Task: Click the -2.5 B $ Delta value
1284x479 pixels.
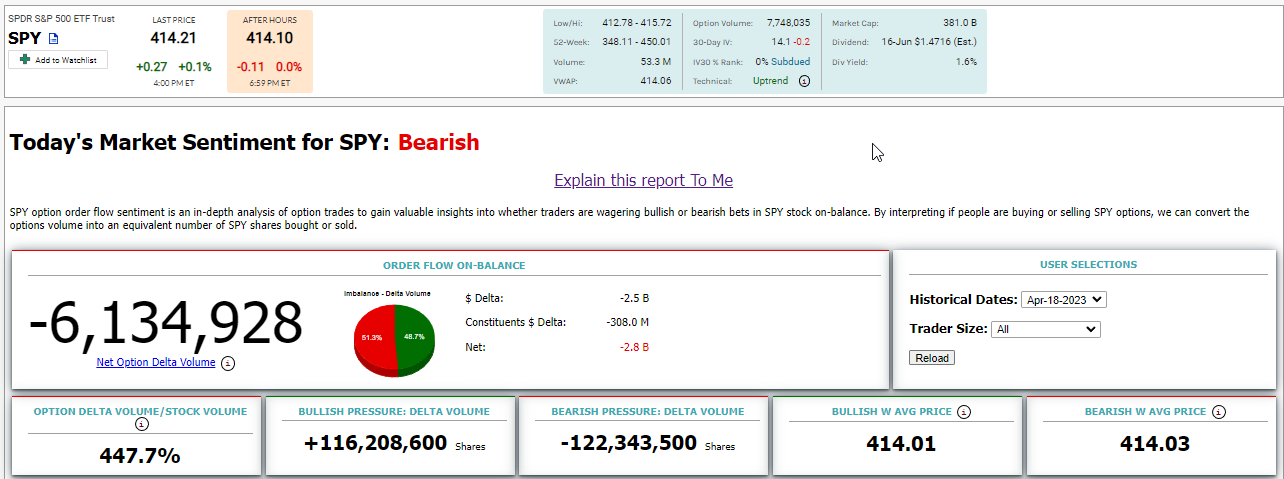Action: [x=634, y=298]
